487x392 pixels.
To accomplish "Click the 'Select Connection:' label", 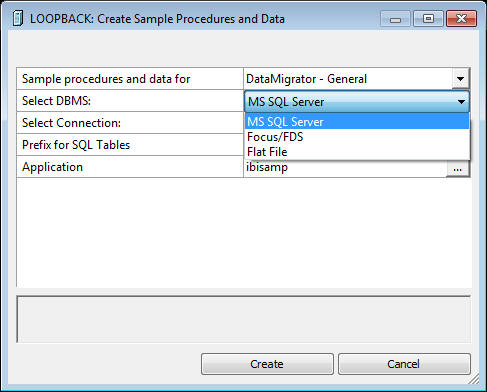I will 71,123.
